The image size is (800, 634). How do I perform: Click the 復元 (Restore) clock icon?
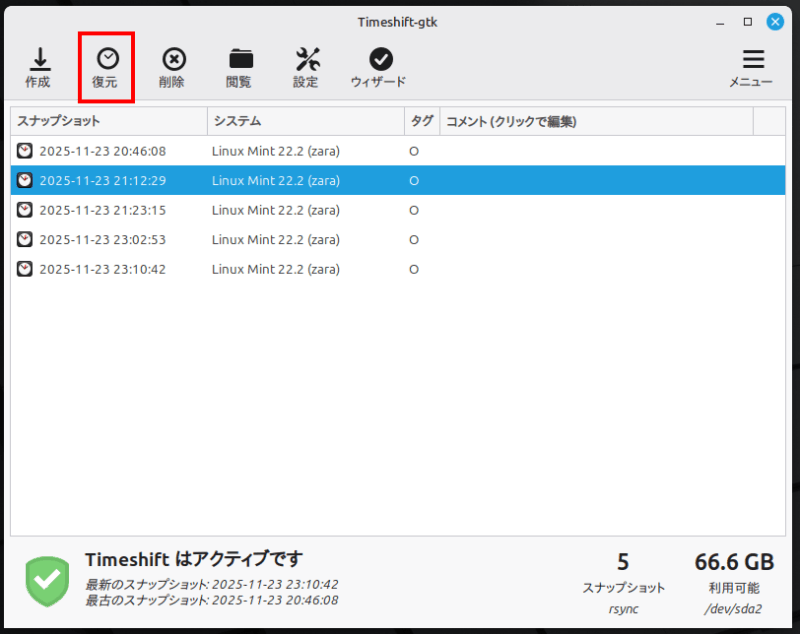106,60
